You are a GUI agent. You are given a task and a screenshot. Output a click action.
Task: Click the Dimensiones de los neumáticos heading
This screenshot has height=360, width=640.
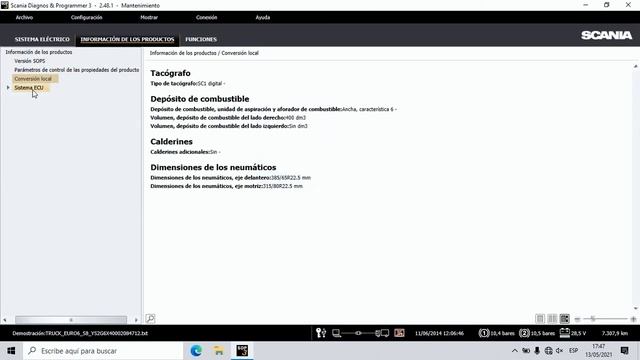pos(213,167)
